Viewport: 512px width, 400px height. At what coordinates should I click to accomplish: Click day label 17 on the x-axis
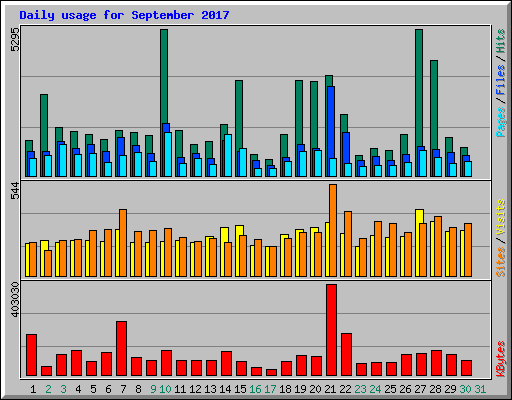(x=270, y=389)
